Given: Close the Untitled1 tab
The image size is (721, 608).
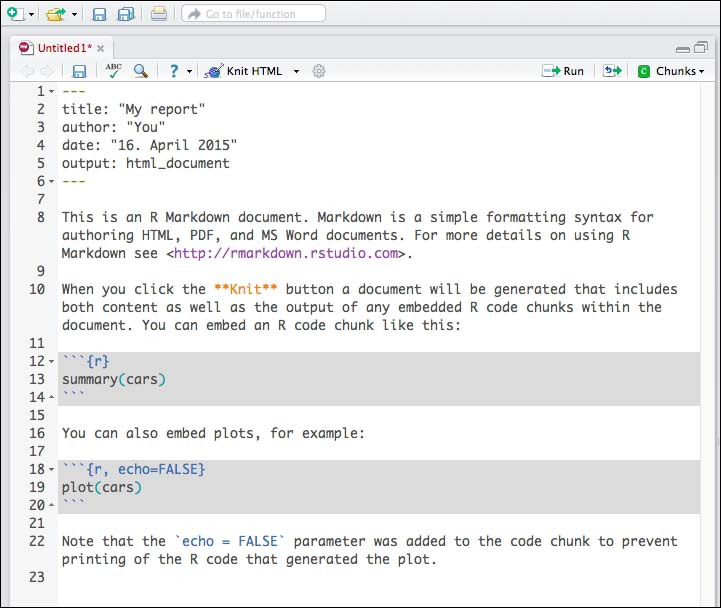Looking at the screenshot, I should point(101,48).
